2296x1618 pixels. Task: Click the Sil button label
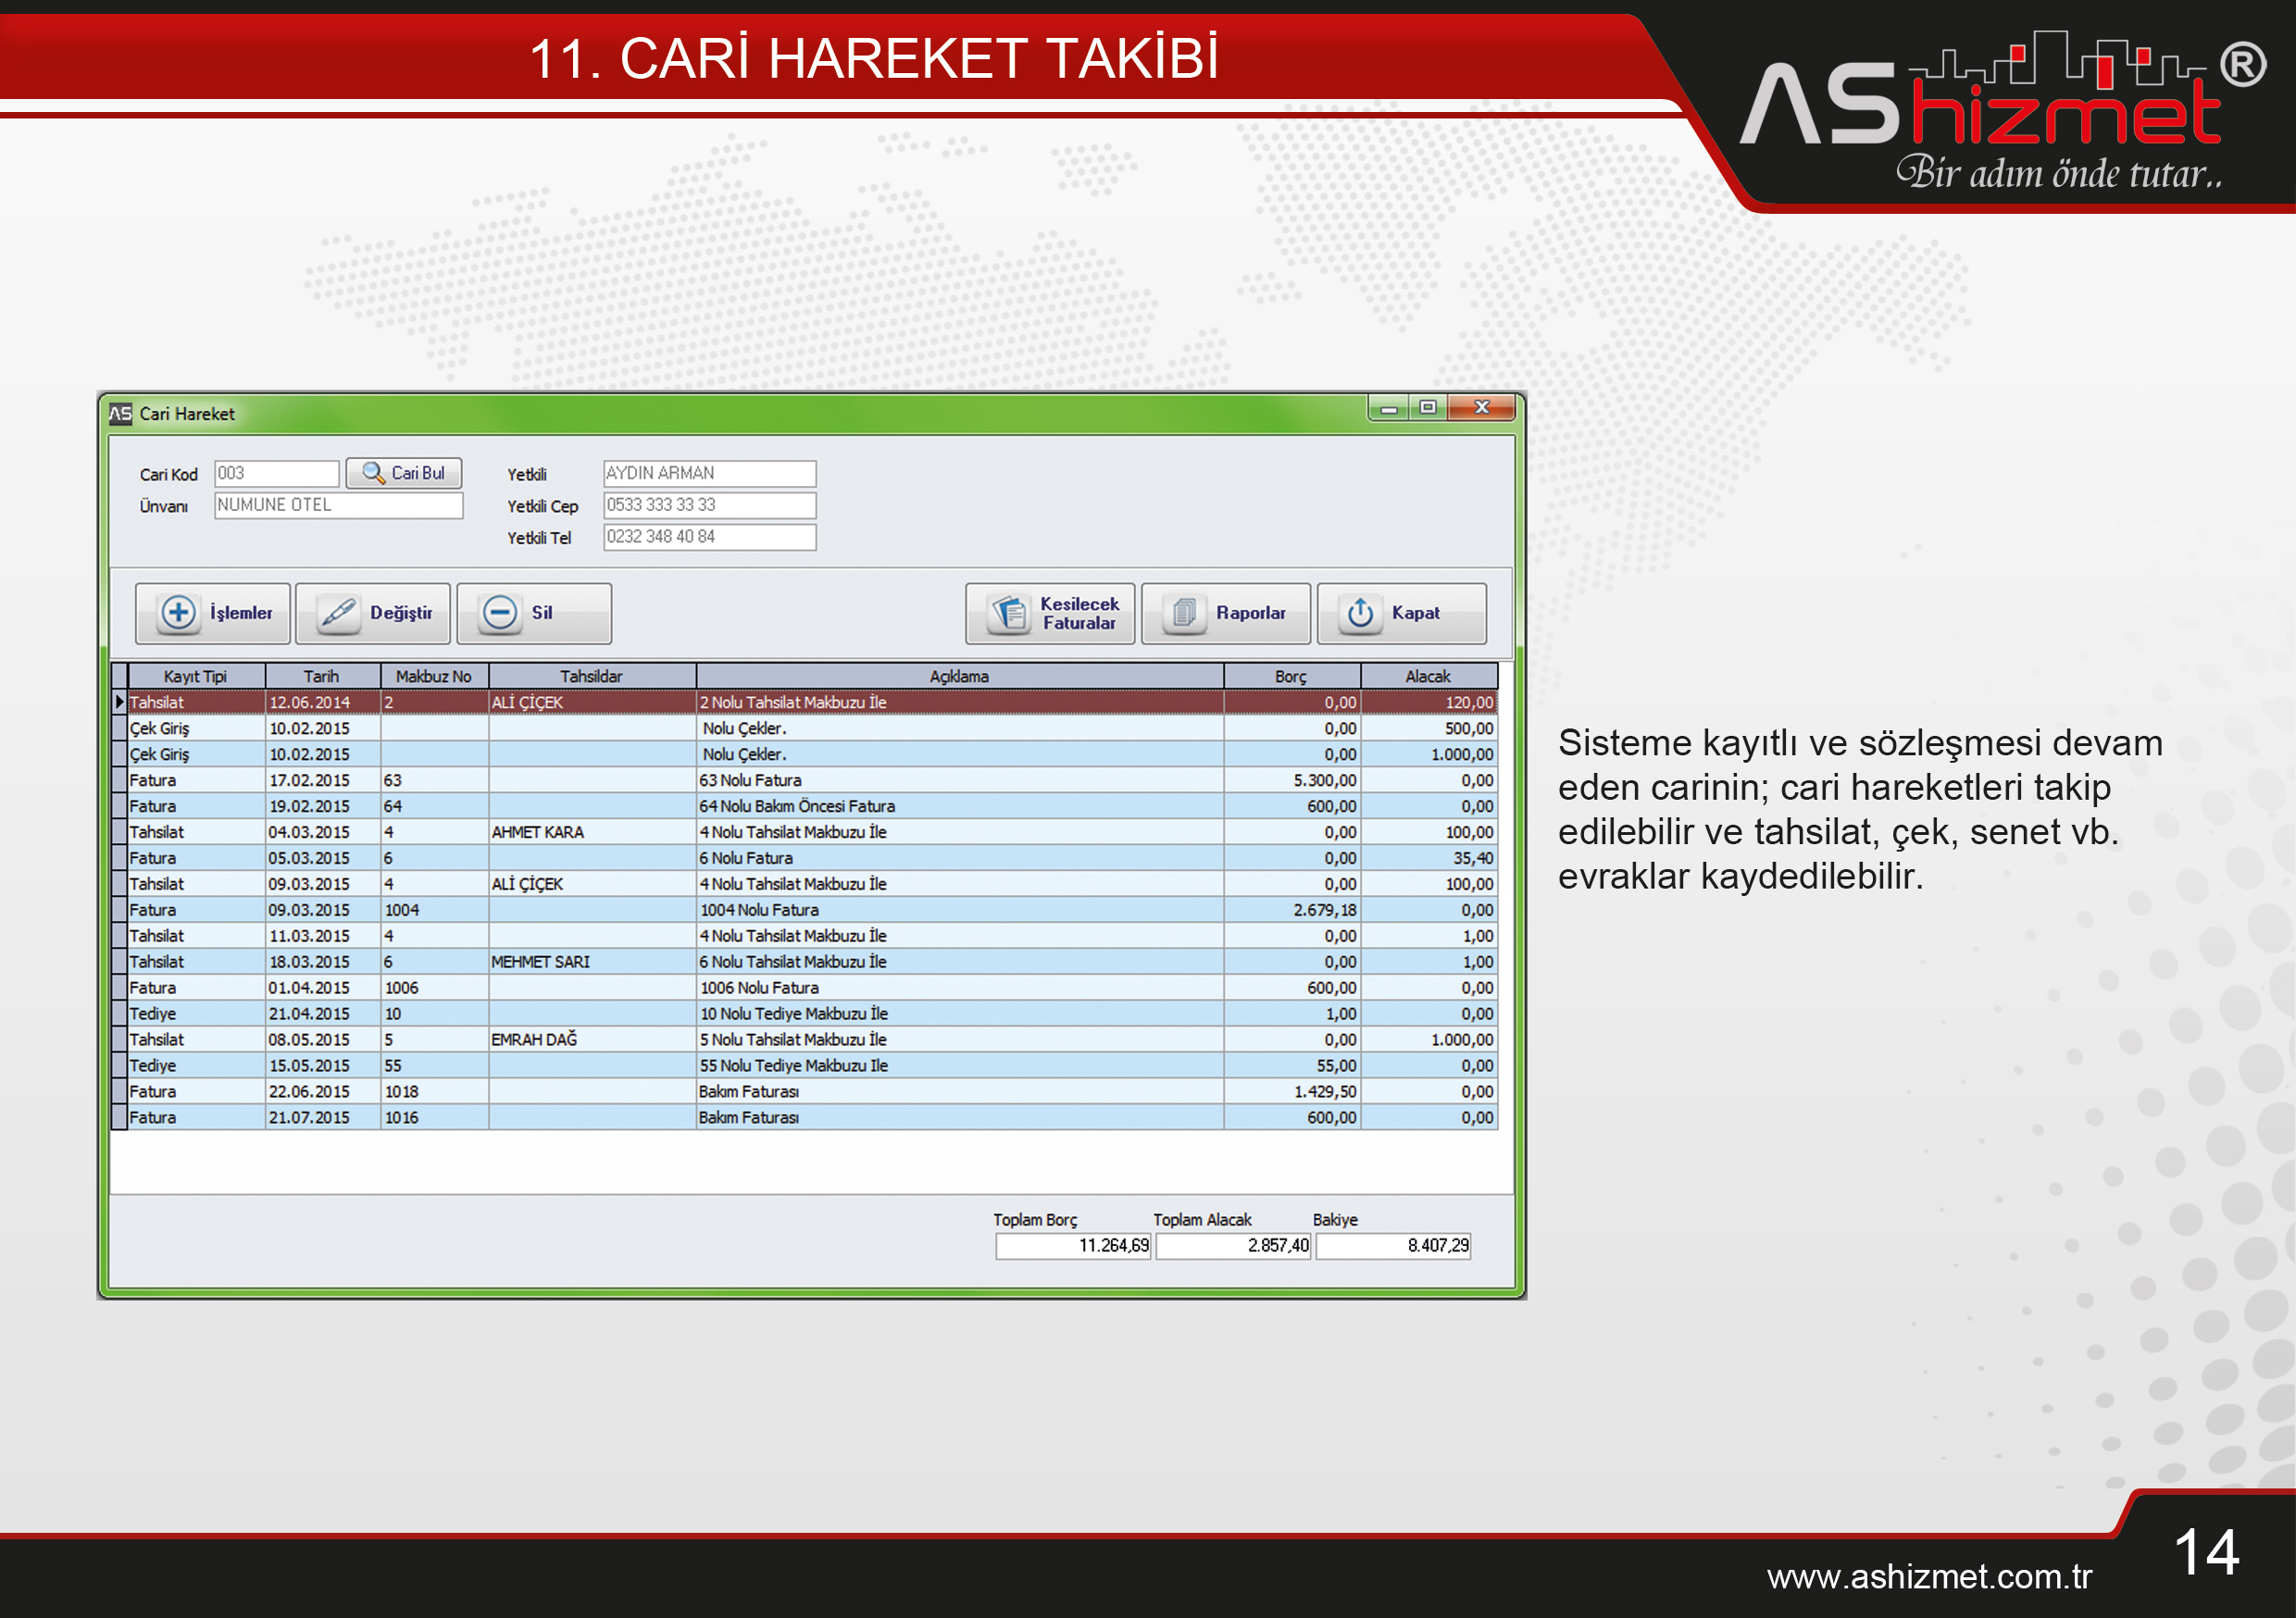[x=542, y=613]
